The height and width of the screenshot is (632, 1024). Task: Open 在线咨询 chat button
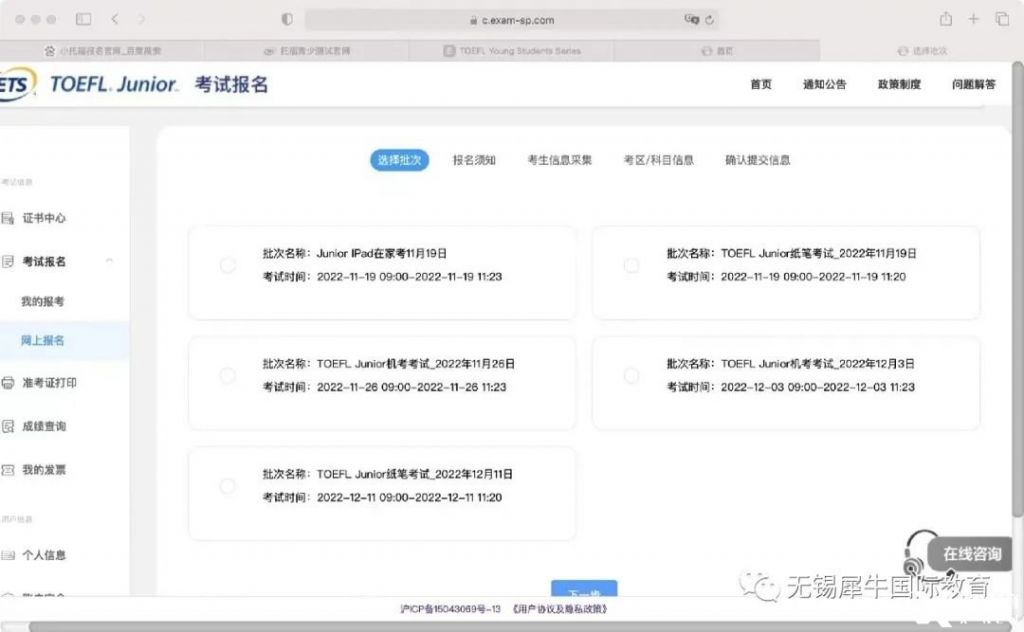coord(972,554)
